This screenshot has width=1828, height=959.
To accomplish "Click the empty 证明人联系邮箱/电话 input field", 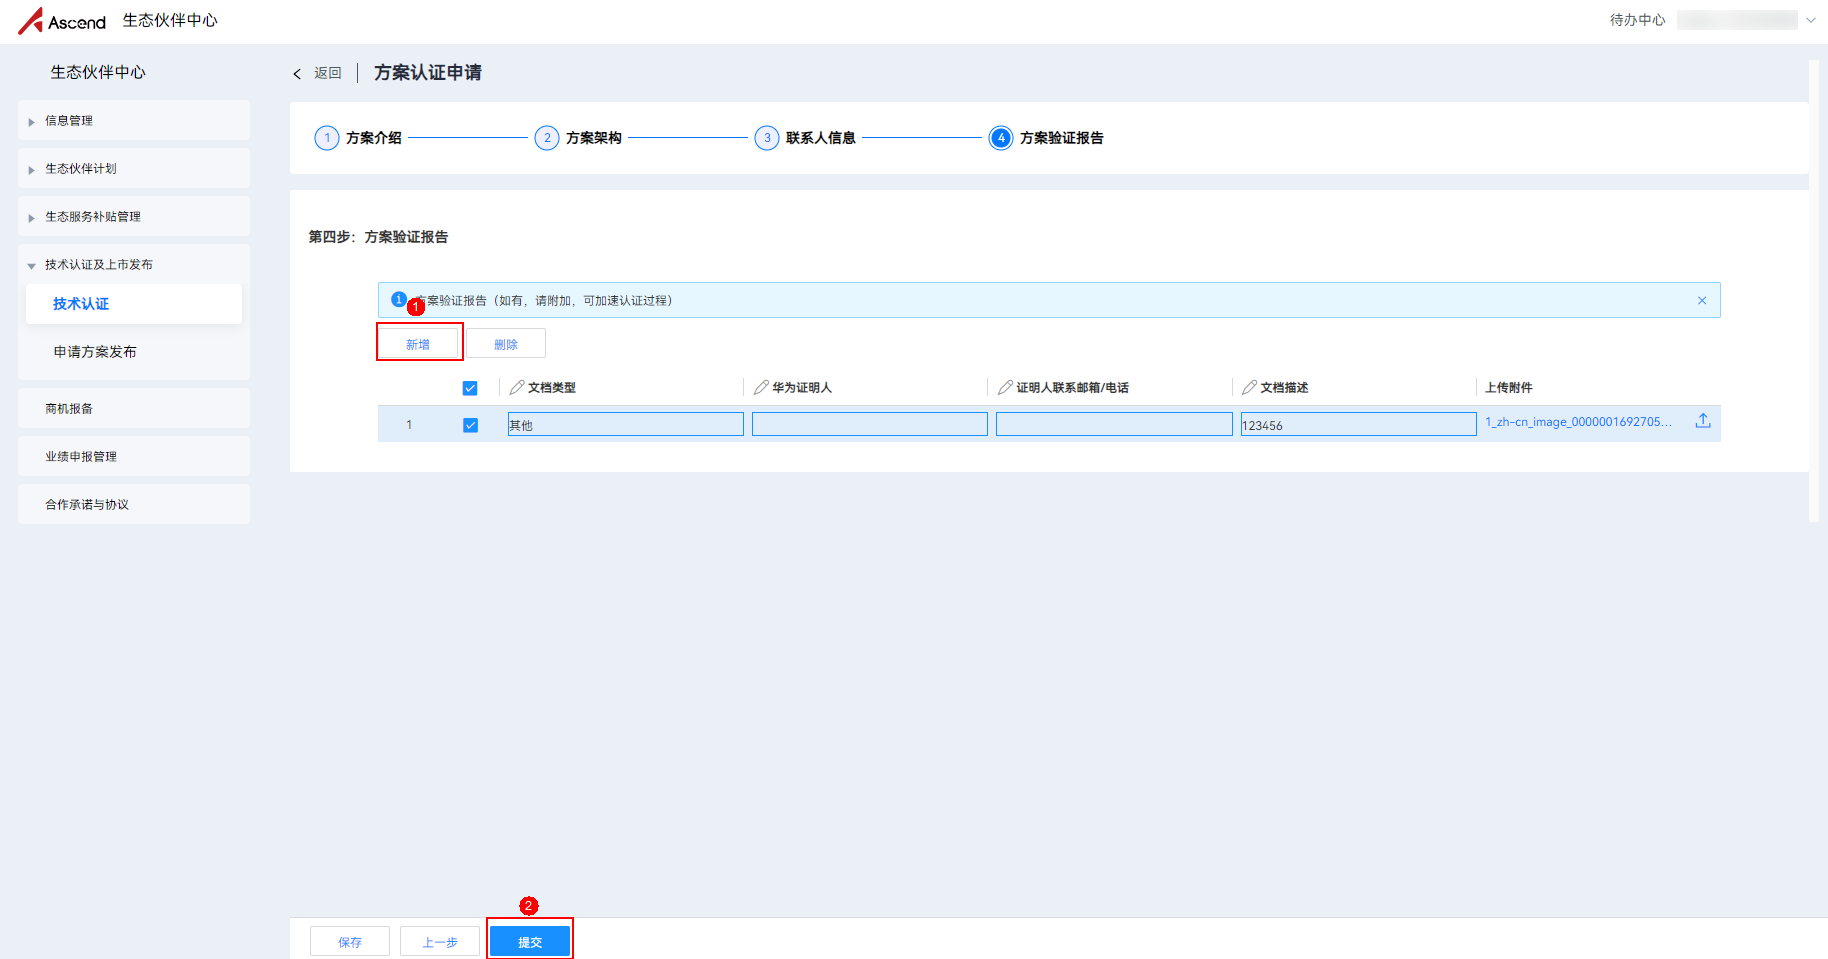I will coord(1114,425).
